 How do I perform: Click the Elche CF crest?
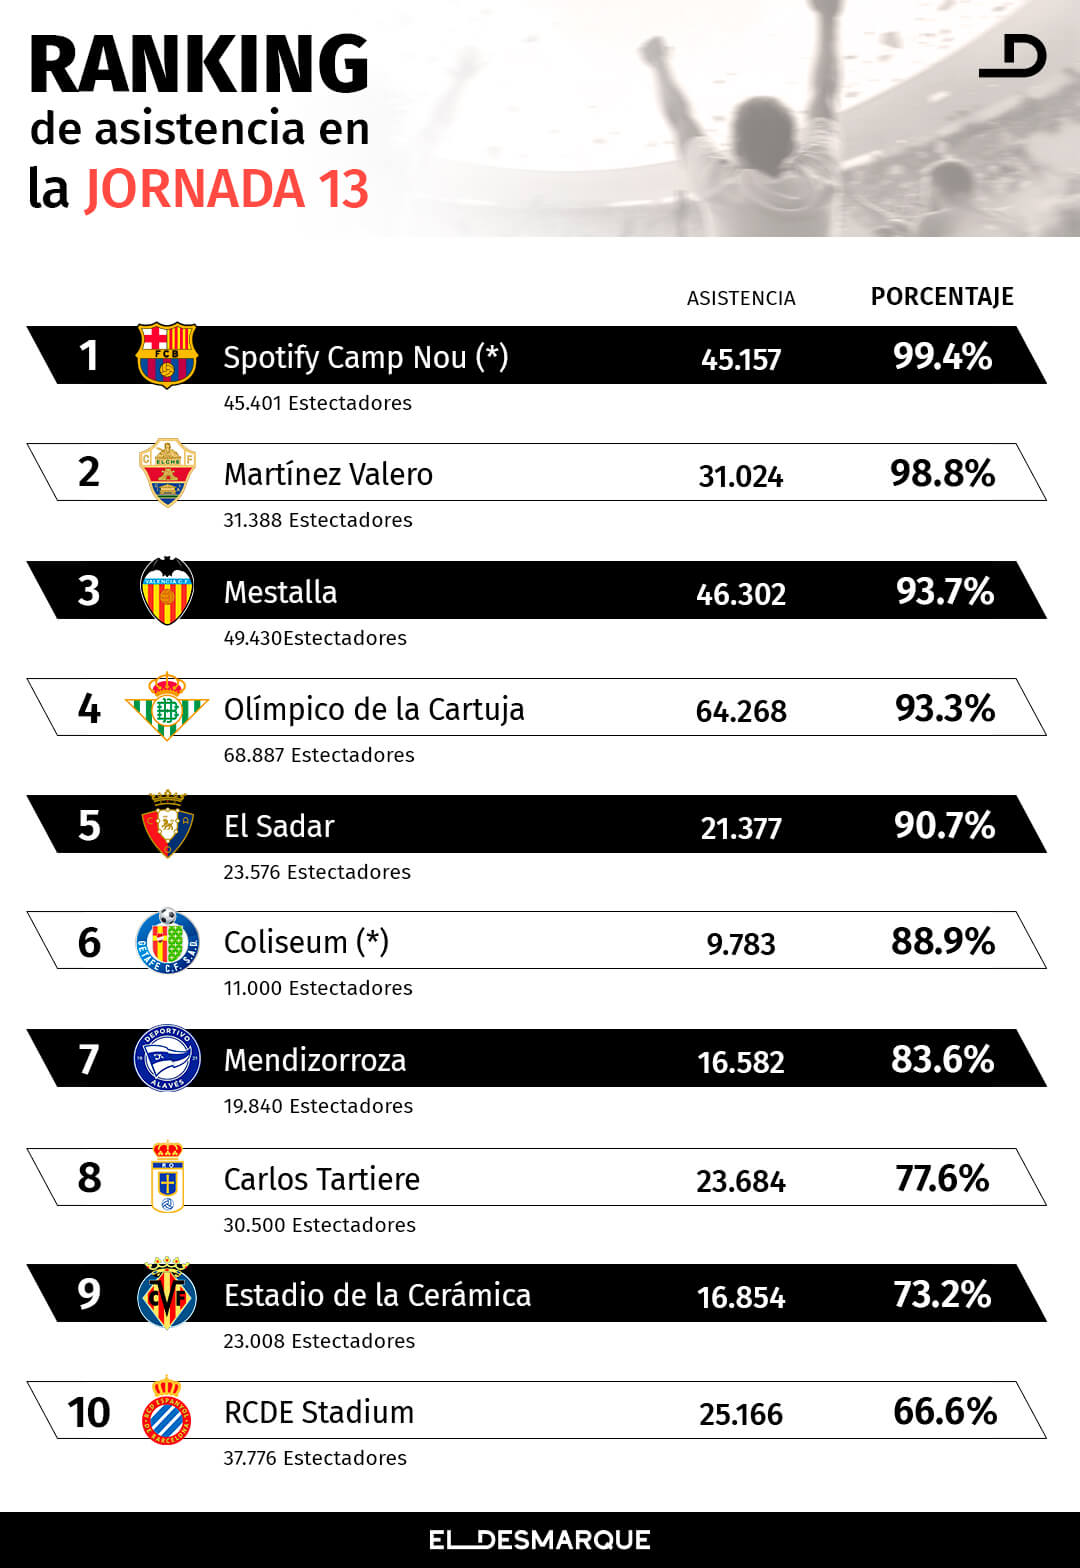coord(167,472)
